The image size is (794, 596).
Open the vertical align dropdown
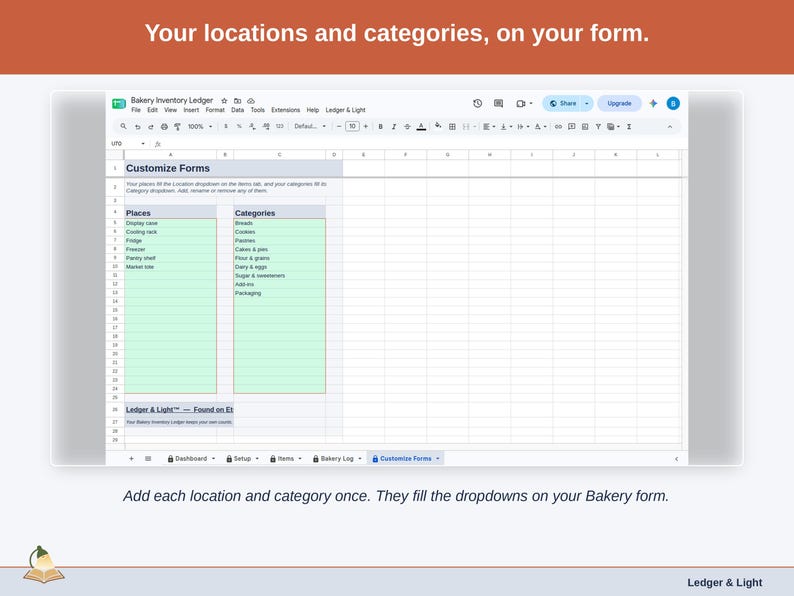click(x=506, y=127)
